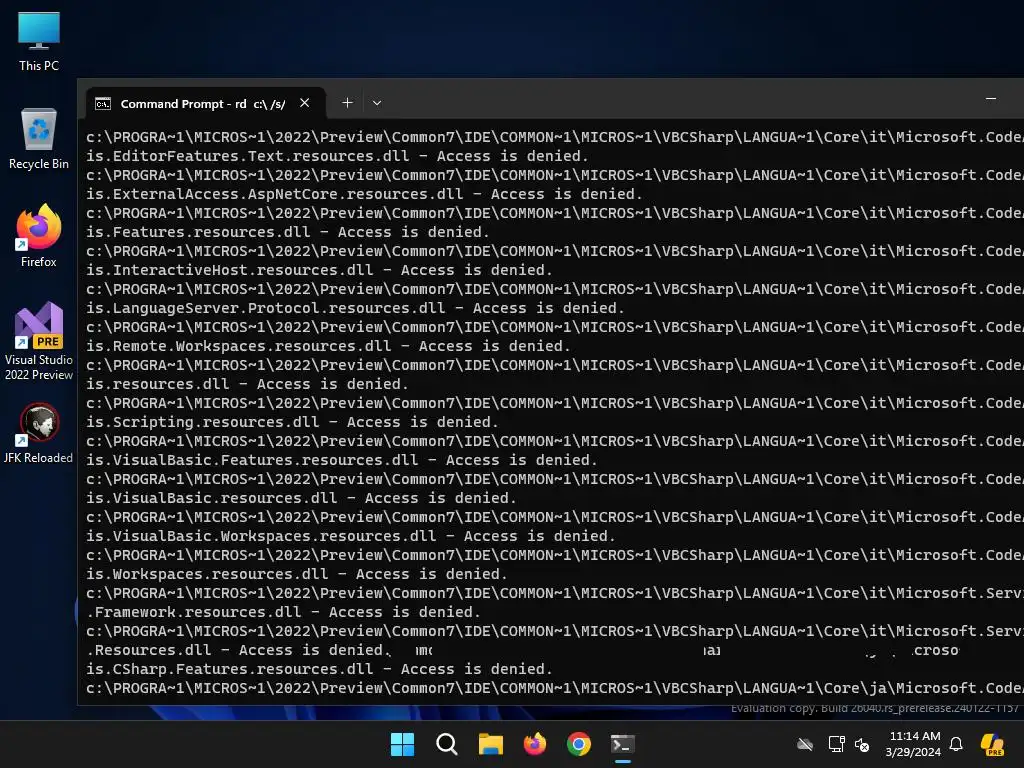
Task: Open taskbar Search
Action: tap(447, 744)
